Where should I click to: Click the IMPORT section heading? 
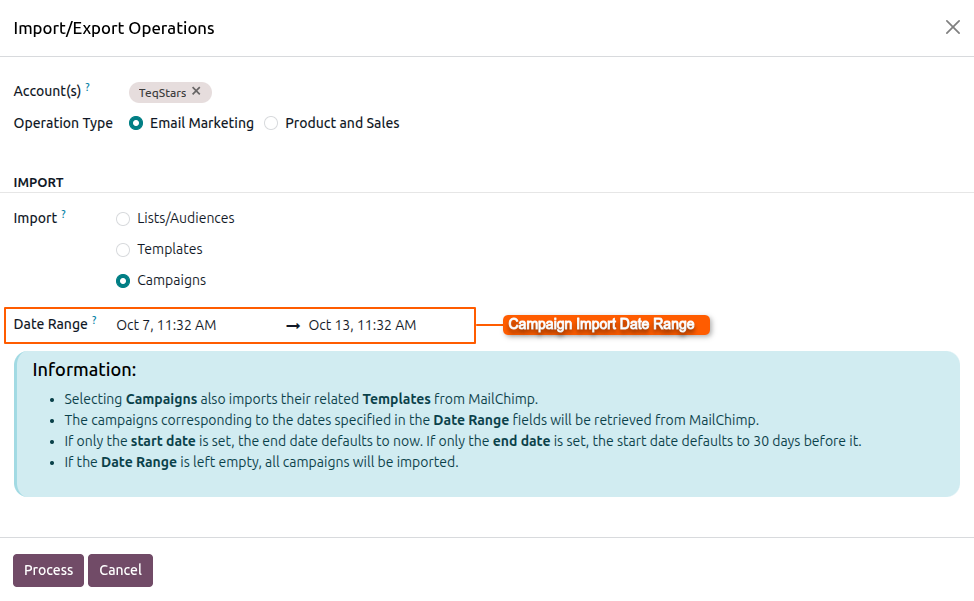(39, 183)
